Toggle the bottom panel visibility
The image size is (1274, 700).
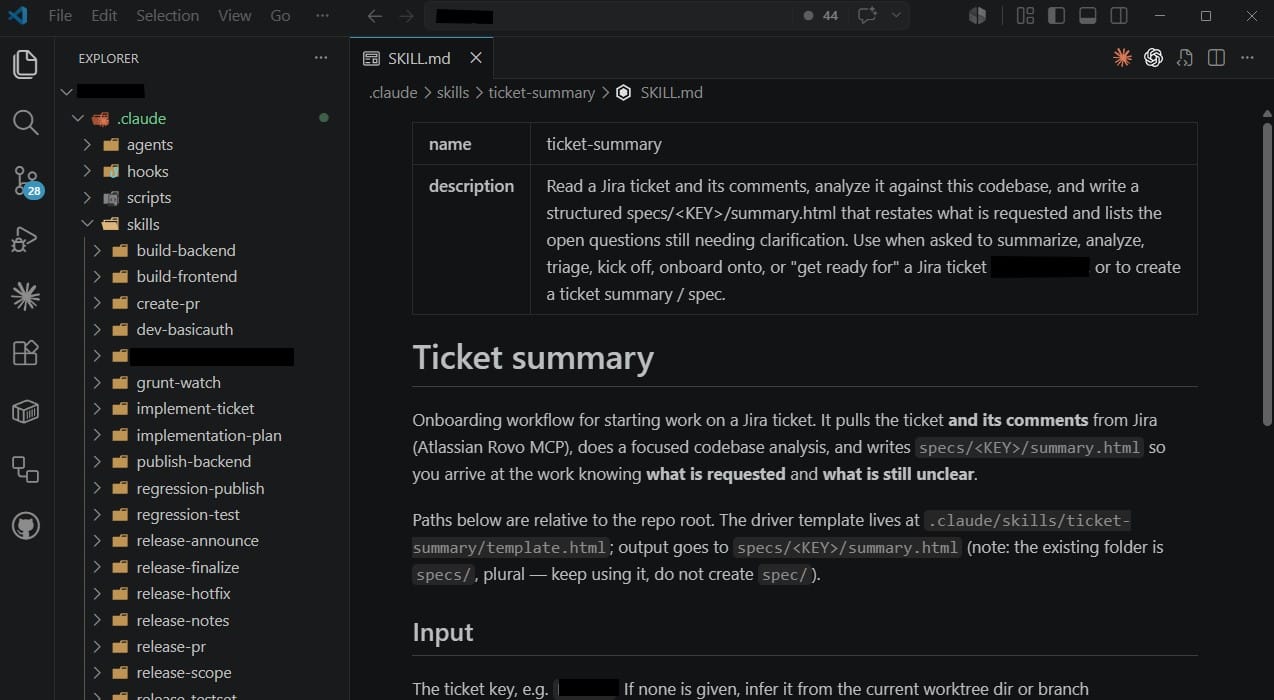(1088, 16)
